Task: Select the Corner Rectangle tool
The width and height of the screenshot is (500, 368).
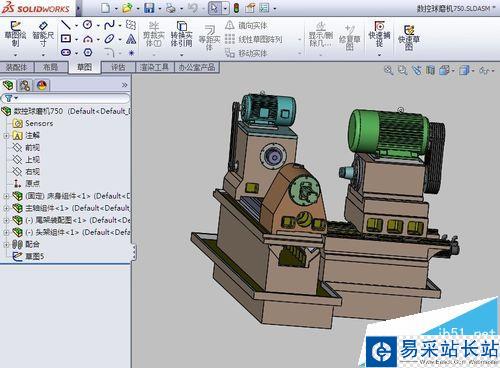Action: tap(66, 39)
